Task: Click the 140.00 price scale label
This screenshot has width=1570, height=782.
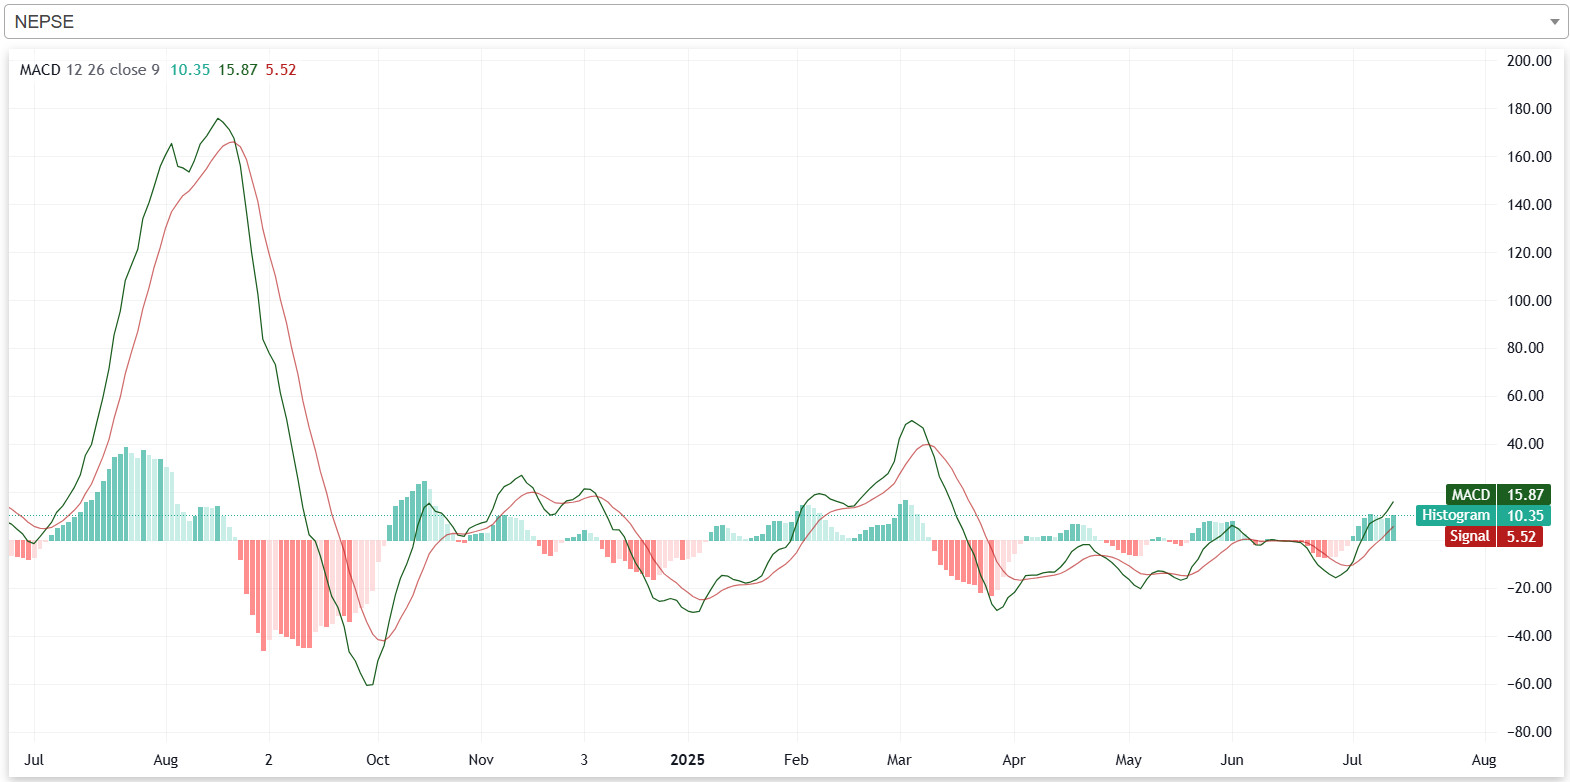Action: 1529,205
